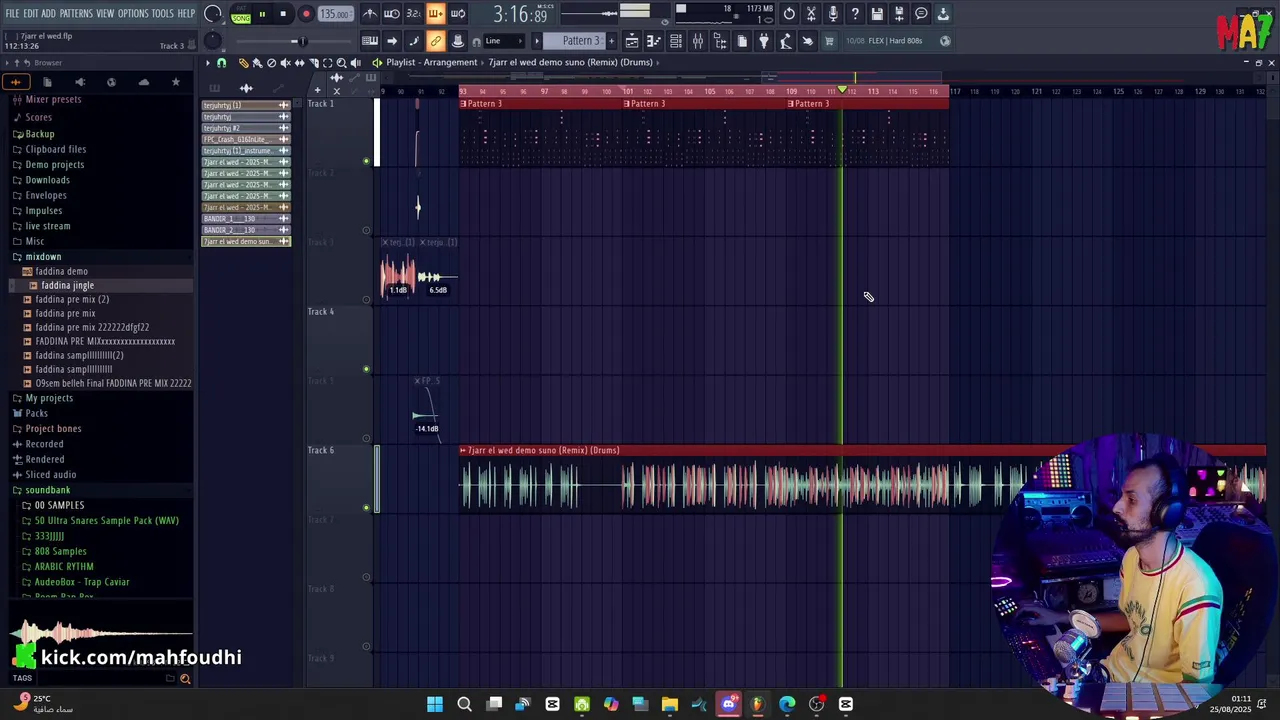The height and width of the screenshot is (720, 1280).
Task: Expand the My projects folder
Action: pyautogui.click(x=49, y=398)
